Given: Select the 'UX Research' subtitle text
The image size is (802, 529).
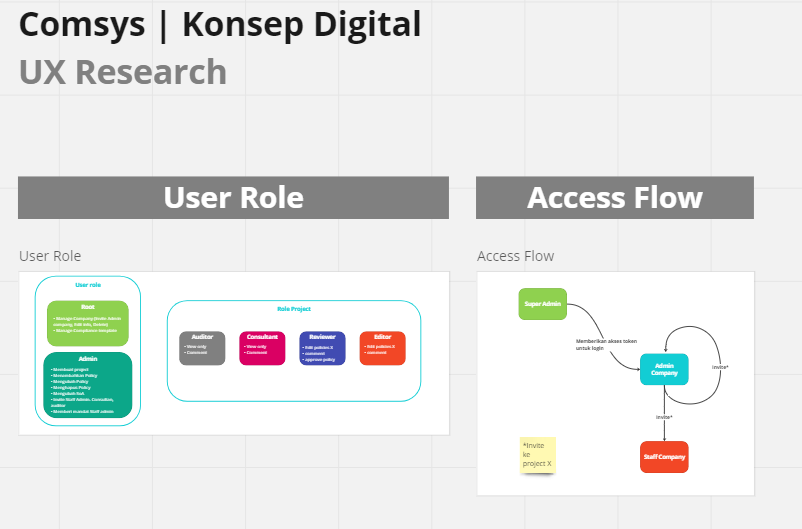Looking at the screenshot, I should tap(123, 72).
